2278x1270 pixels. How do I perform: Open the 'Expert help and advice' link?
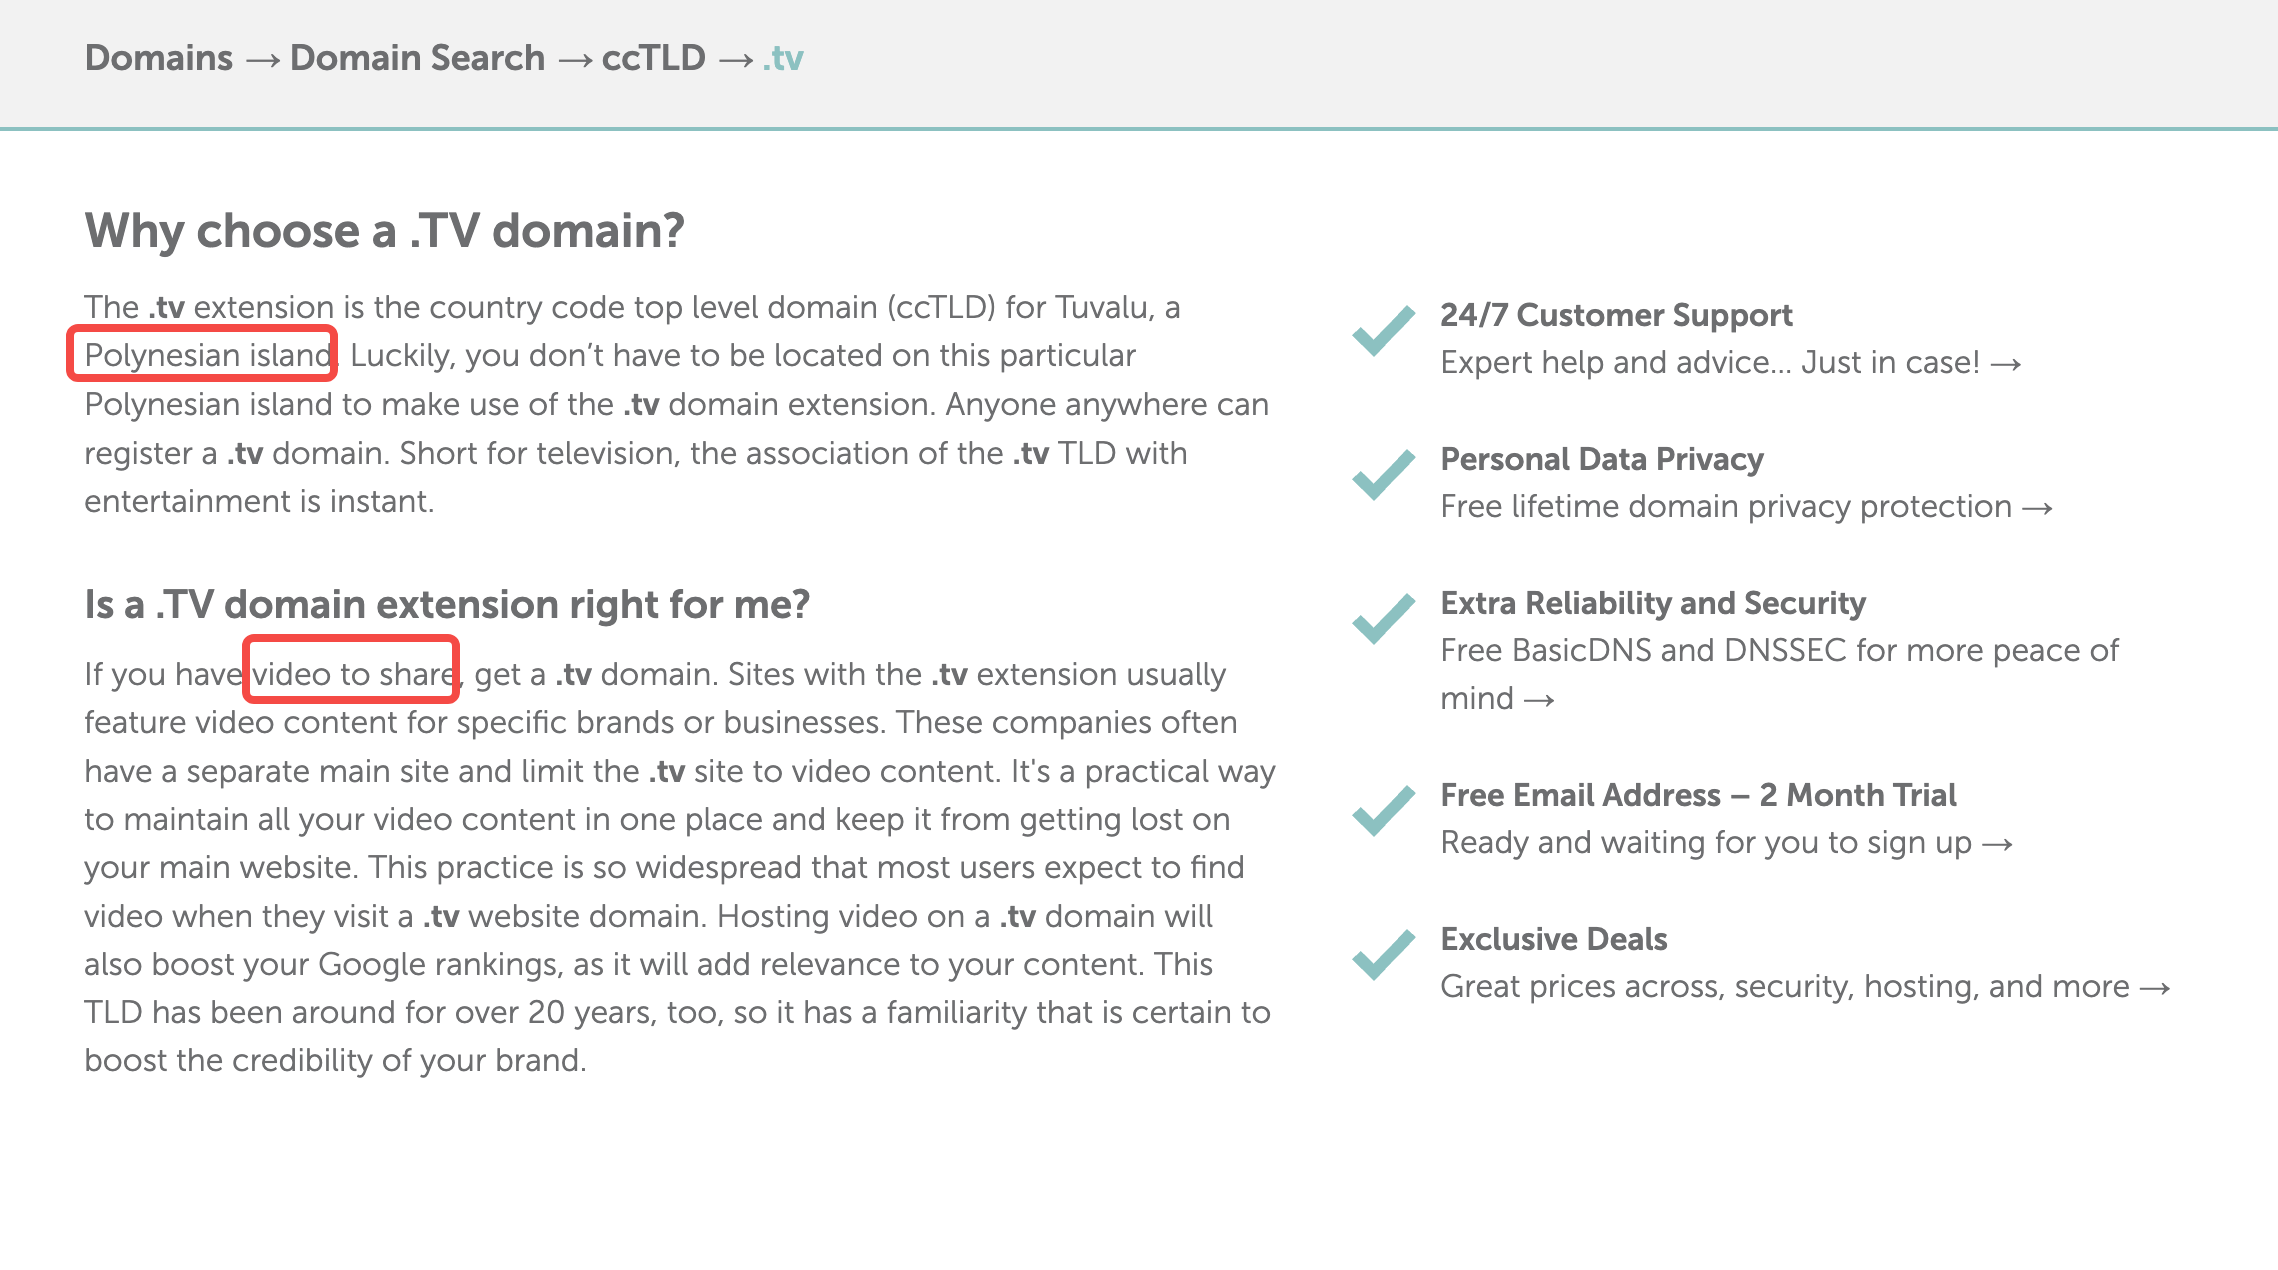pyautogui.click(x=1731, y=362)
